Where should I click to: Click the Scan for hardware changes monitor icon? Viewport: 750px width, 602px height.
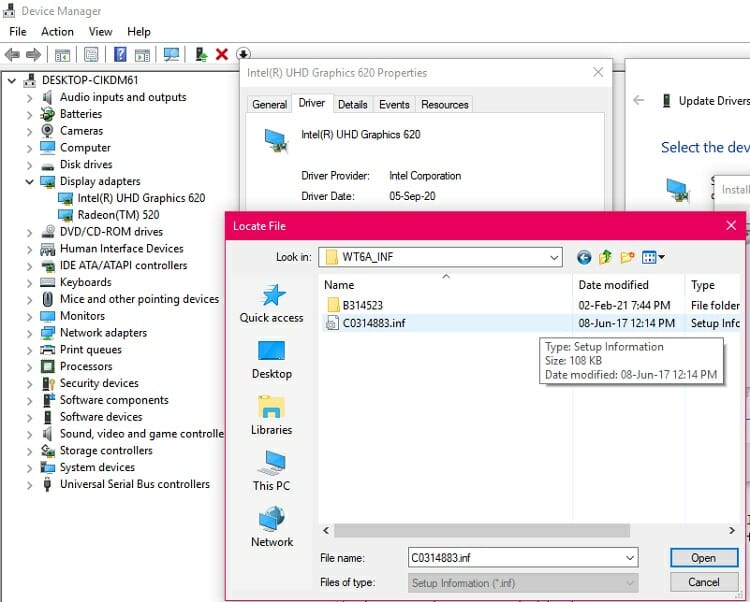(x=171, y=55)
